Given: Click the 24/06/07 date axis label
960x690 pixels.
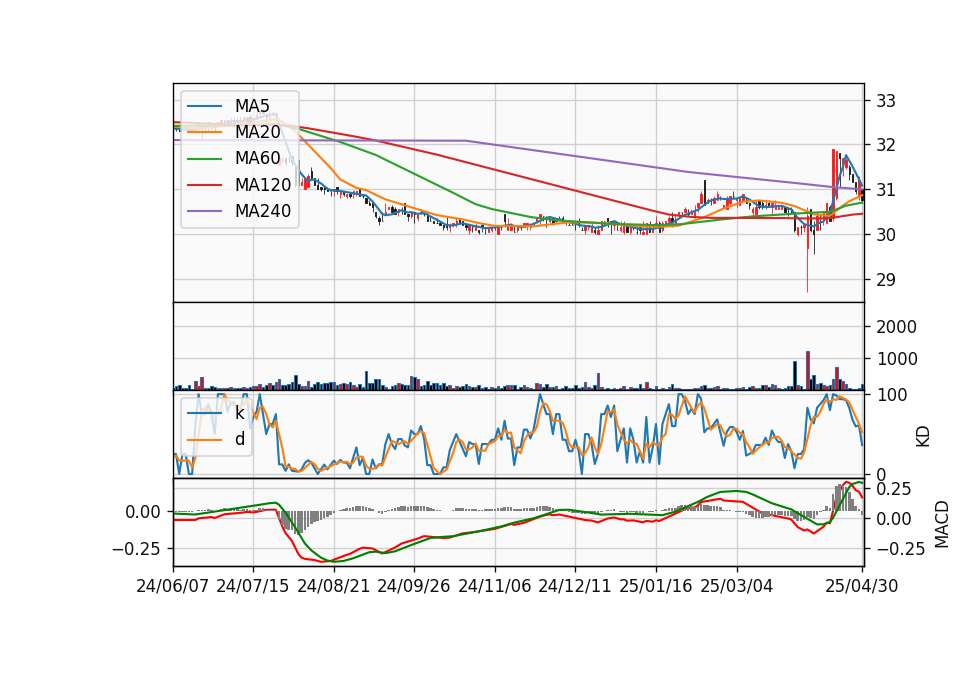Looking at the screenshot, I should click(173, 587).
